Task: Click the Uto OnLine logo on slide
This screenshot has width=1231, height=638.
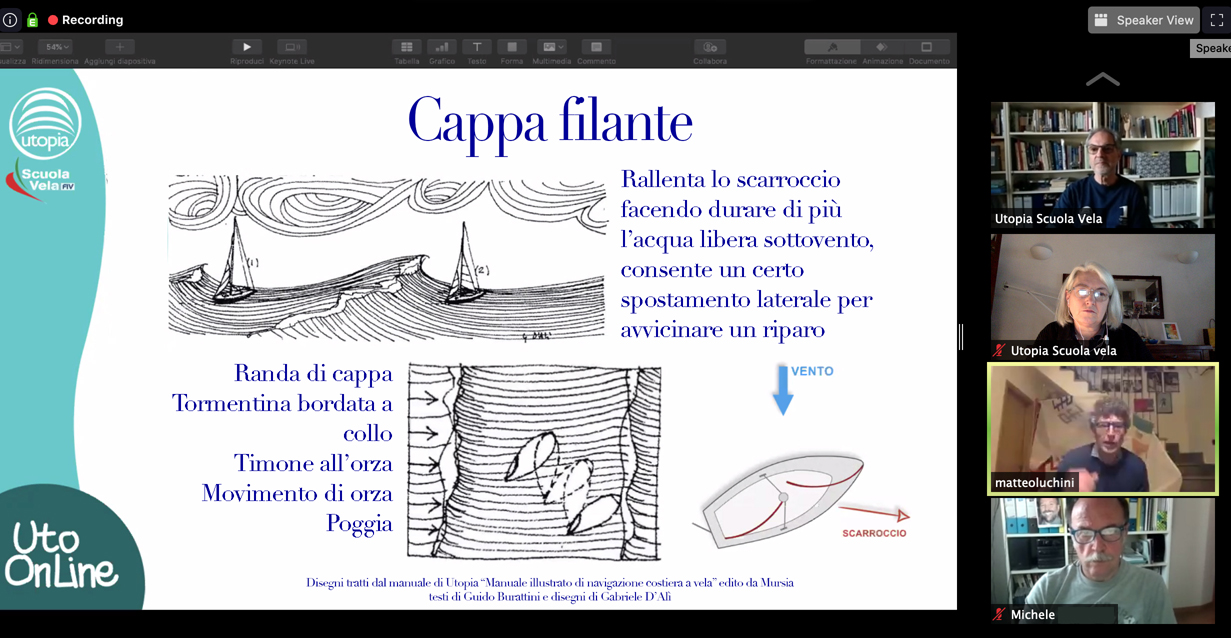Action: click(x=60, y=556)
